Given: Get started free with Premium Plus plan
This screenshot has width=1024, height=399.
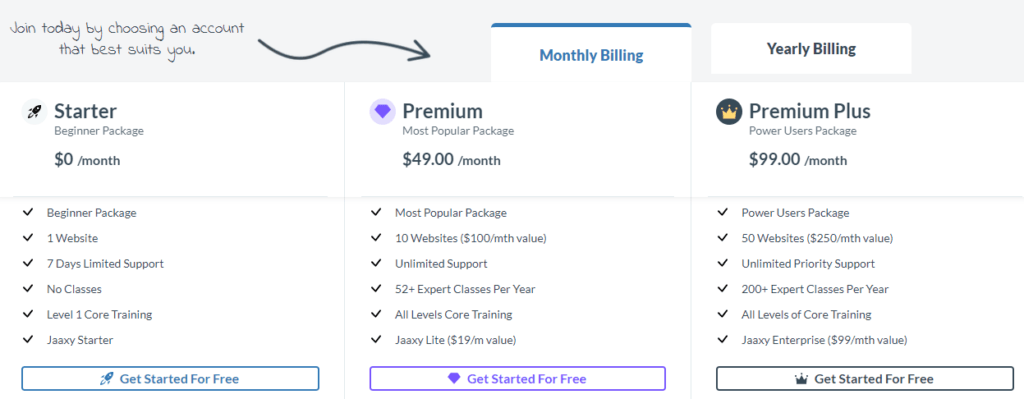Looking at the screenshot, I should (x=865, y=379).
